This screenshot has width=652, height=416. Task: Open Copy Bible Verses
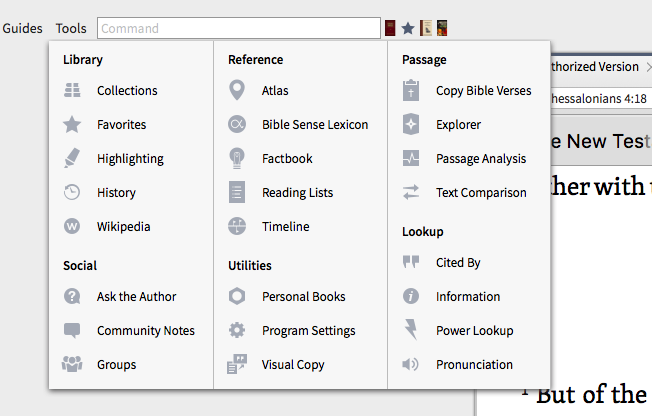coord(483,91)
